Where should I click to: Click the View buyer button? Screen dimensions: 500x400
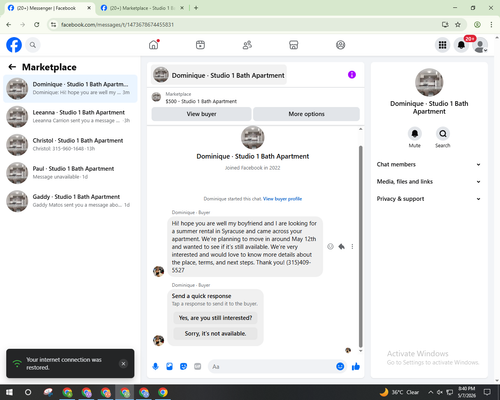tap(201, 114)
